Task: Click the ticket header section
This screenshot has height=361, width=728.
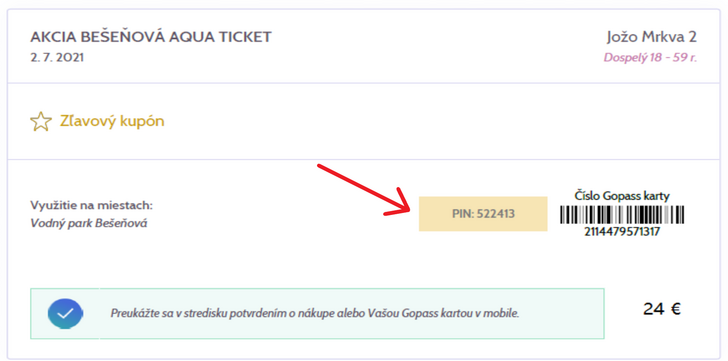Action: point(364,46)
